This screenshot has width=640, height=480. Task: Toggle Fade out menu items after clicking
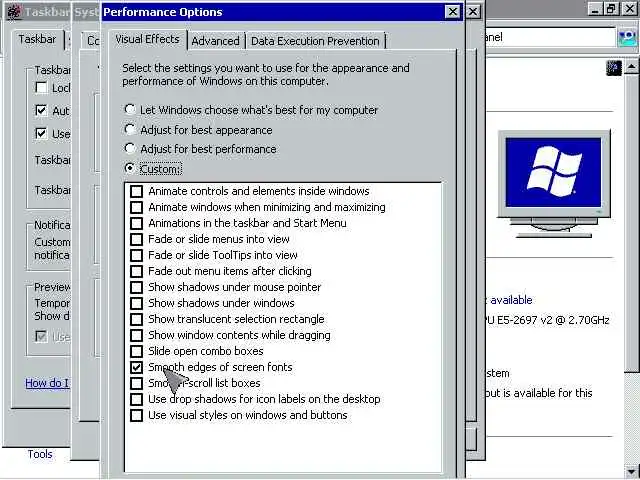[136, 271]
